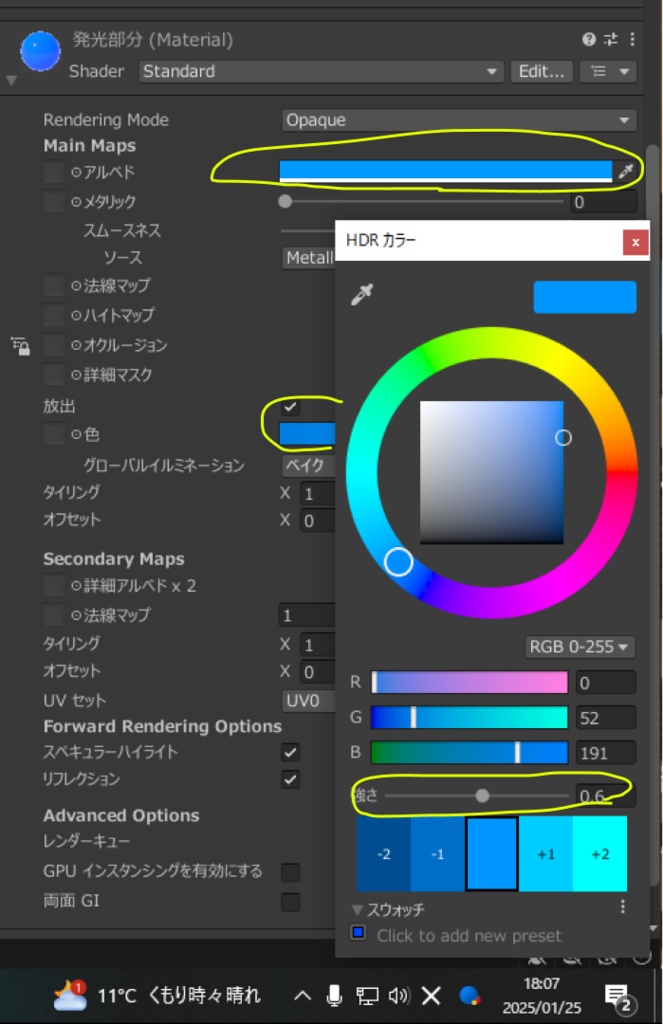Click the G value field showing 52
The width and height of the screenshot is (663, 1024).
(606, 718)
